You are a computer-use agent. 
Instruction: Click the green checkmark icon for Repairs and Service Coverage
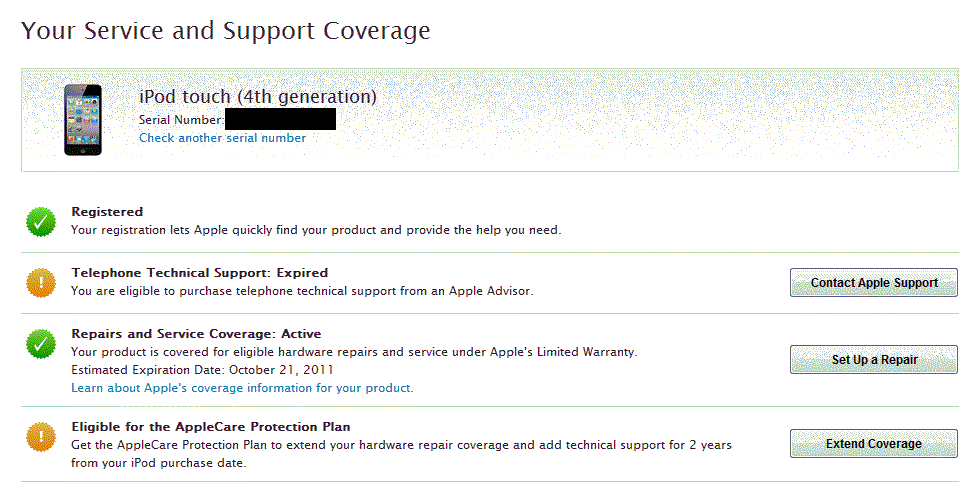41,343
